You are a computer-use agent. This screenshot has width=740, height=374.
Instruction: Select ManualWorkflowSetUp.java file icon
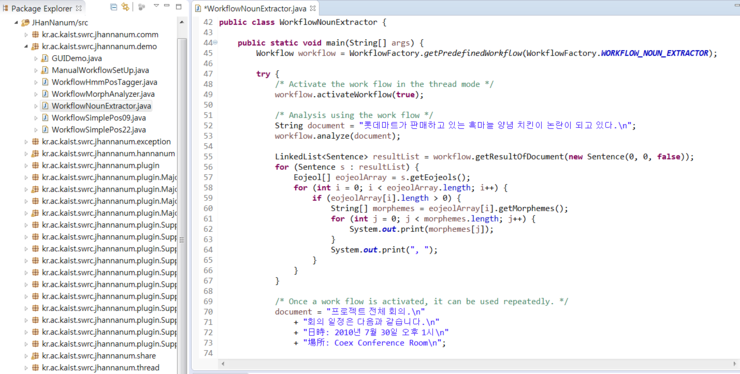45,70
